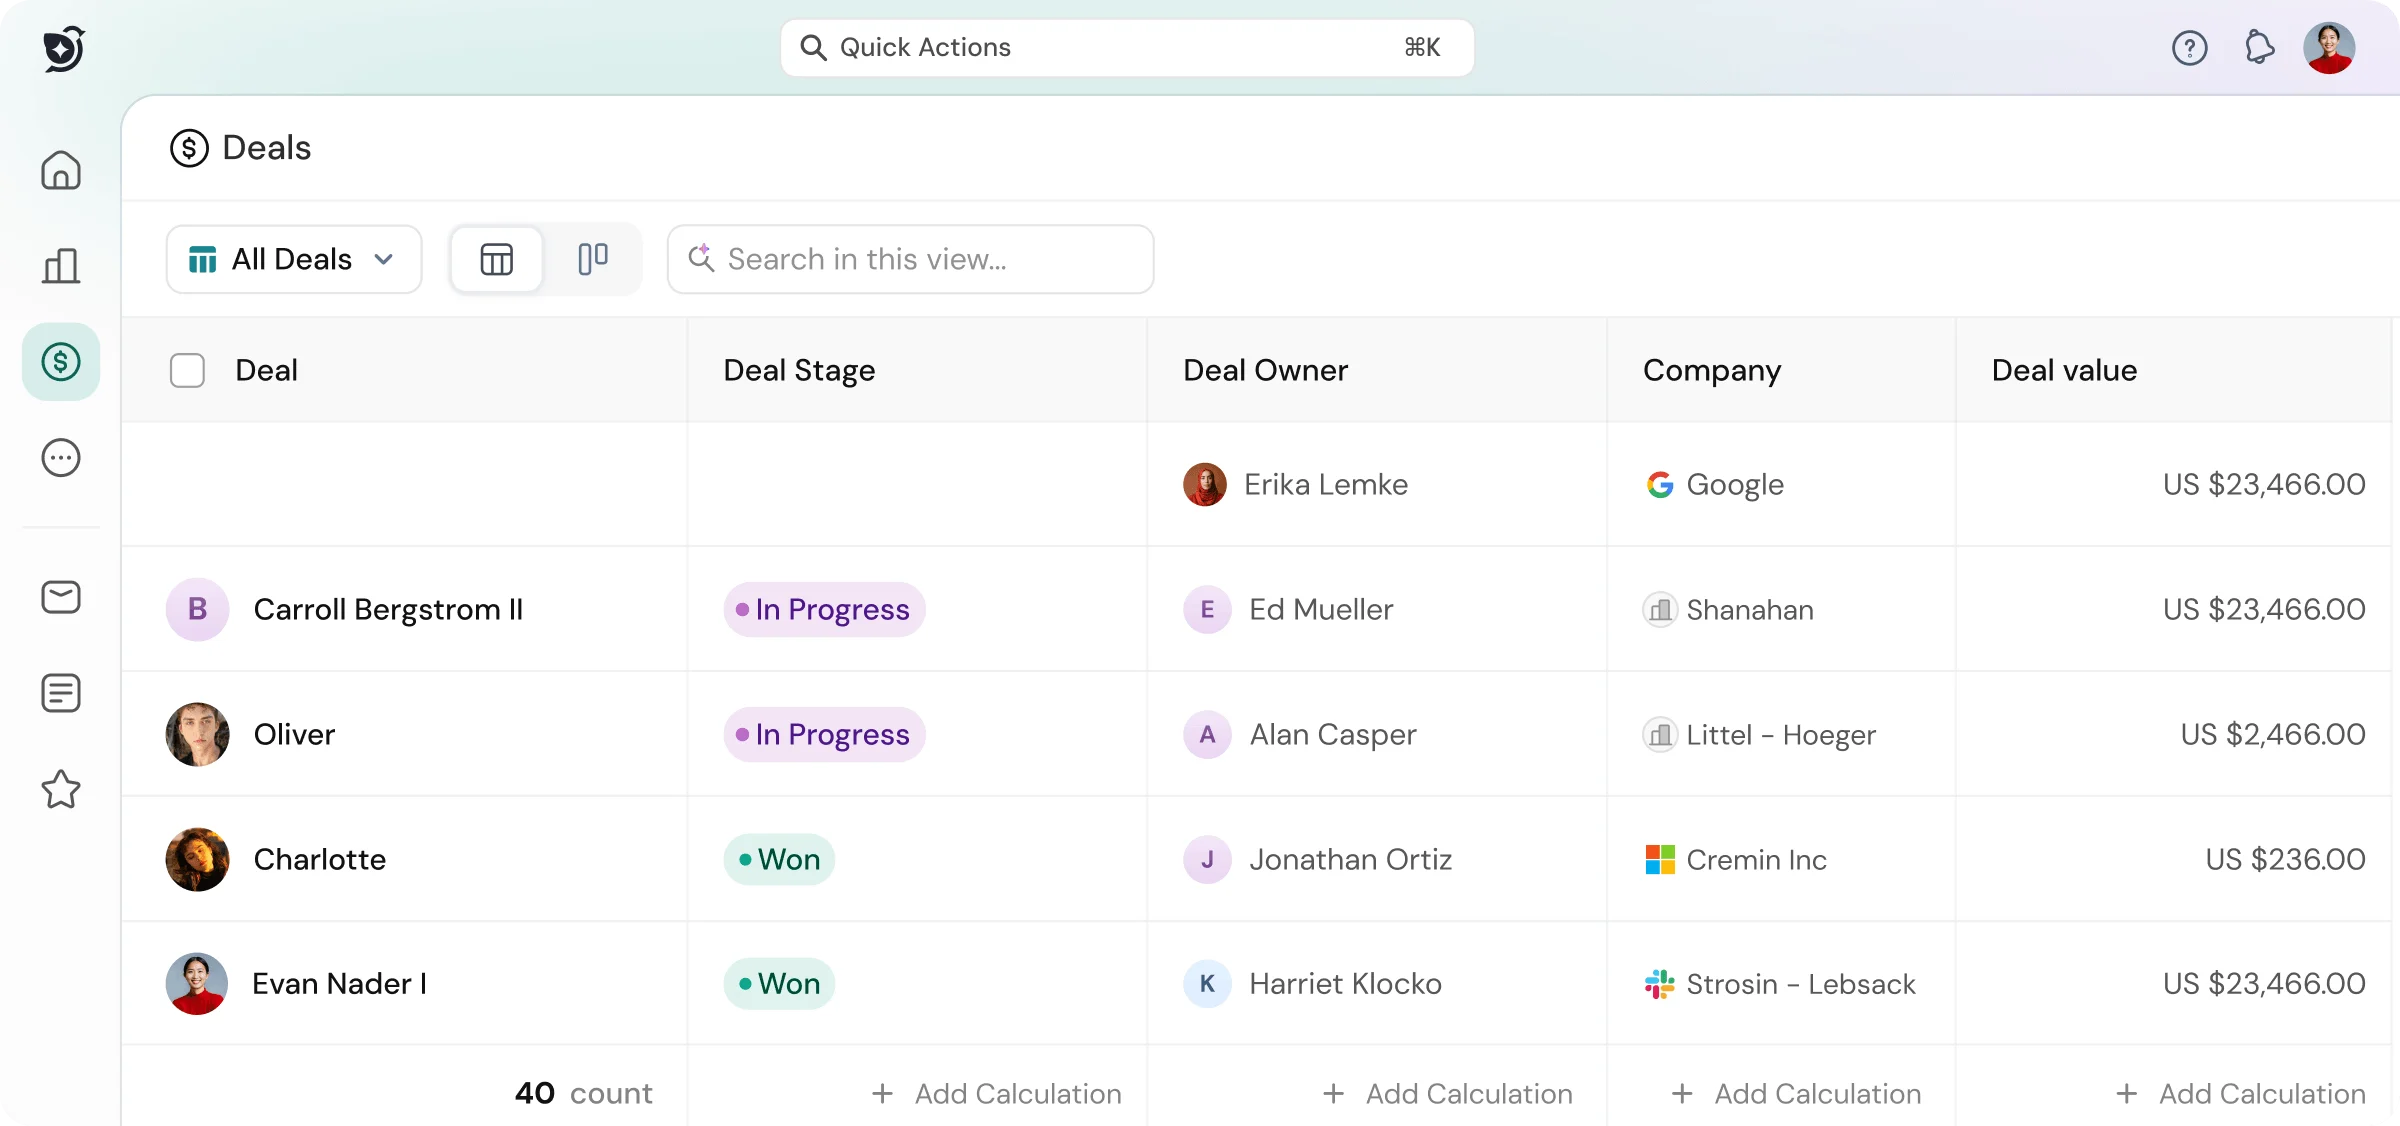Viewport: 2400px width, 1126px height.
Task: Click Erika Lemke's avatar
Action: click(1205, 485)
